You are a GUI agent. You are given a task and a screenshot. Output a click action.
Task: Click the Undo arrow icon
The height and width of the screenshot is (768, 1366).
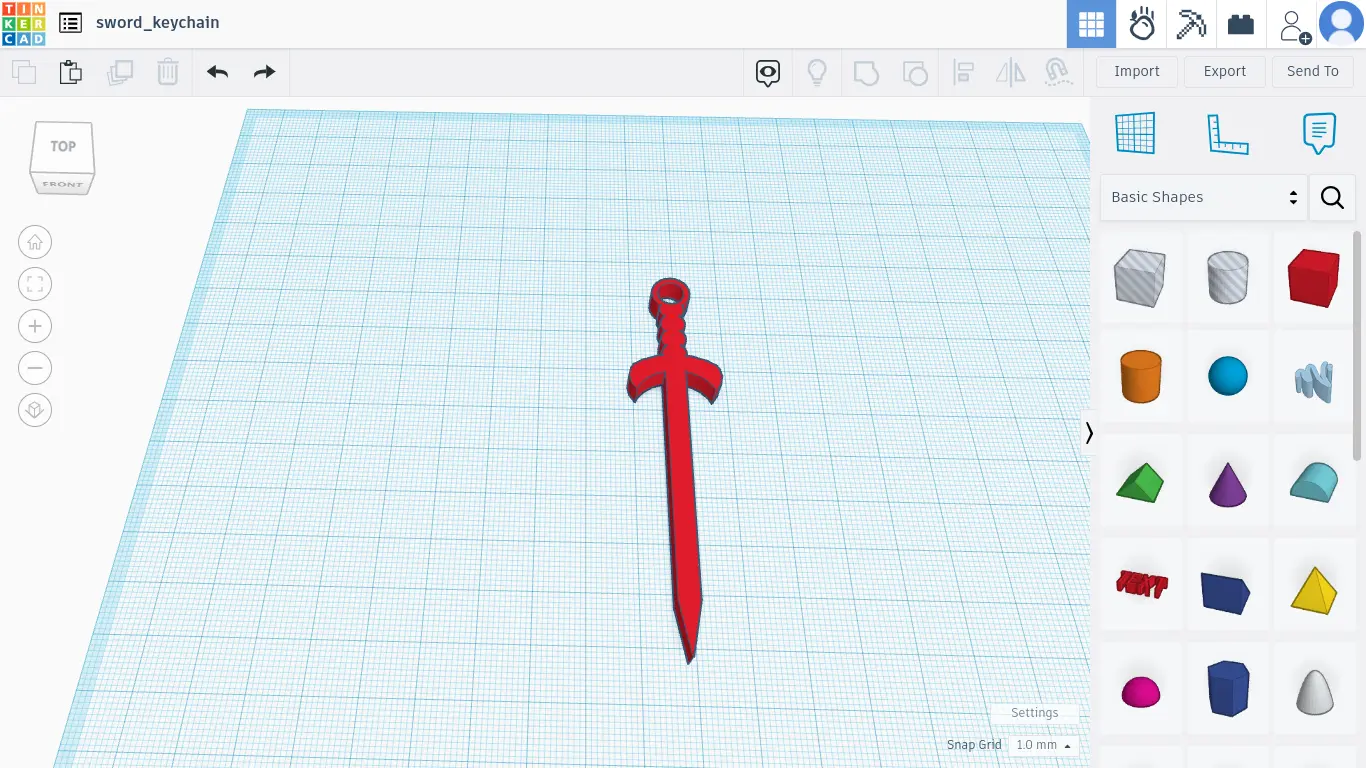217,72
